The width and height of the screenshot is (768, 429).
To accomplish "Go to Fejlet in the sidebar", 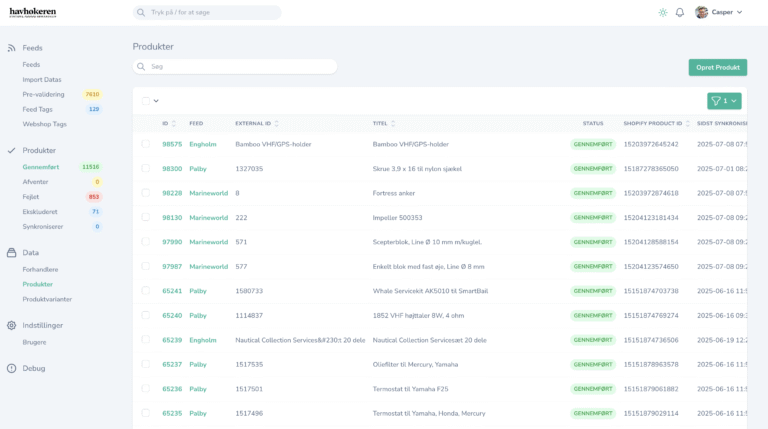I will point(31,197).
